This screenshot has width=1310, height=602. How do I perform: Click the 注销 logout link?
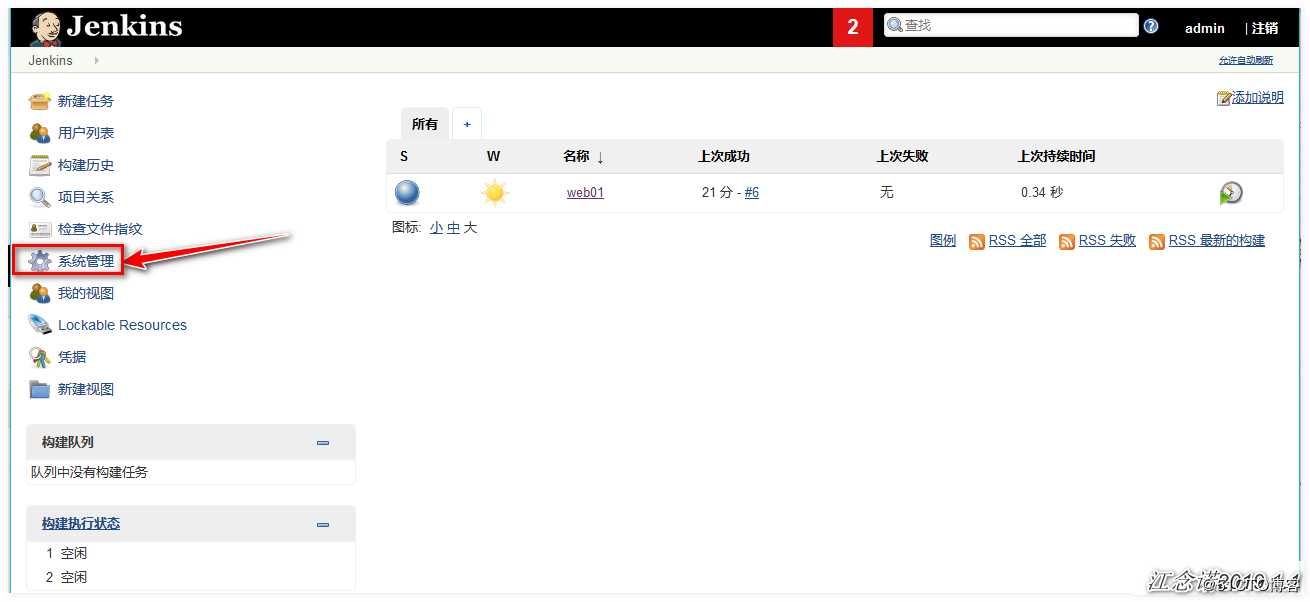(x=1265, y=28)
